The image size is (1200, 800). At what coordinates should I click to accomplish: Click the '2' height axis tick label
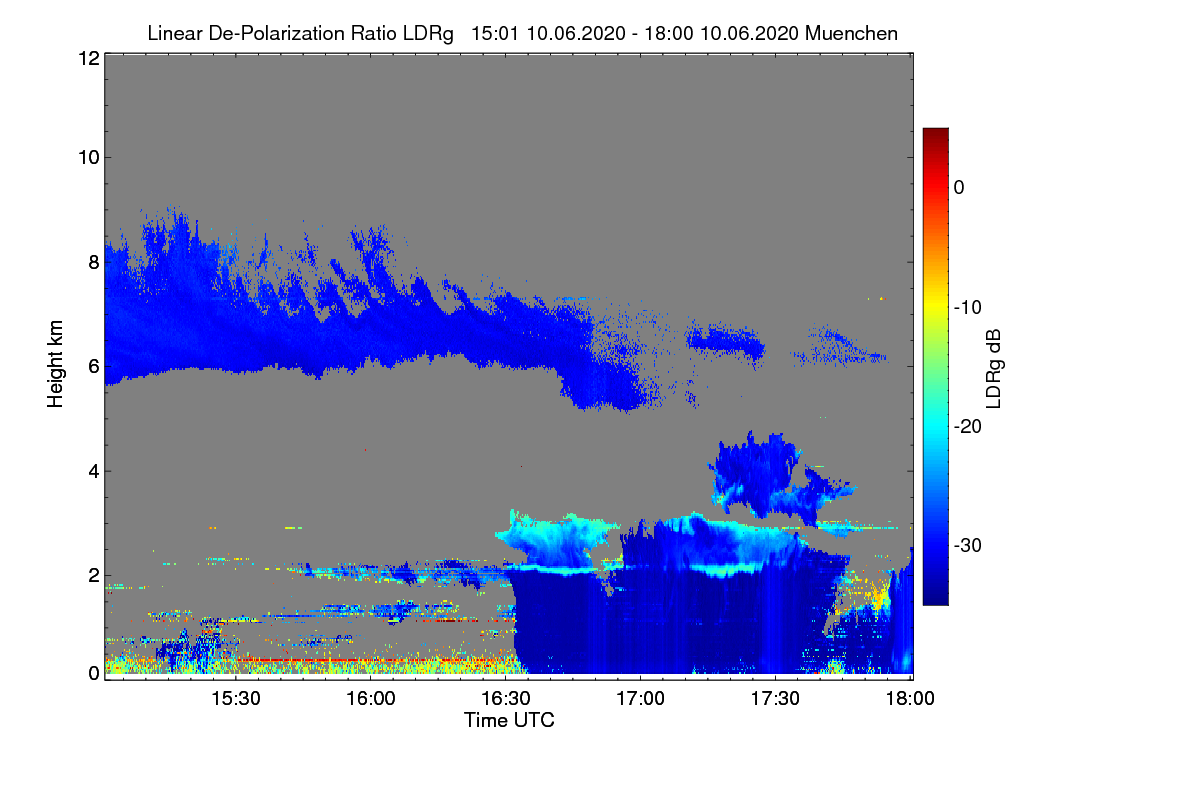[93, 575]
